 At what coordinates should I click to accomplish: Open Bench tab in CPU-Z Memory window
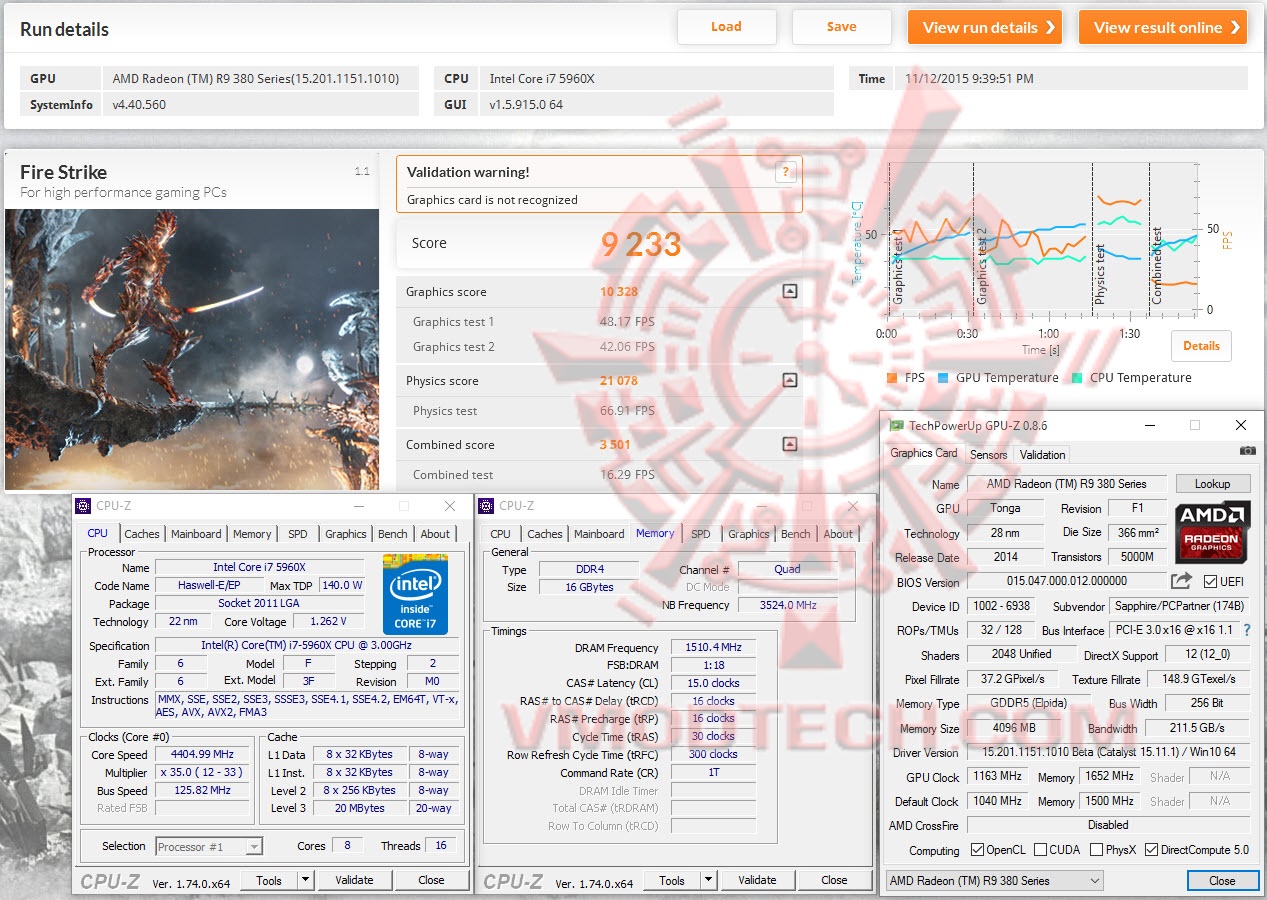pos(795,534)
